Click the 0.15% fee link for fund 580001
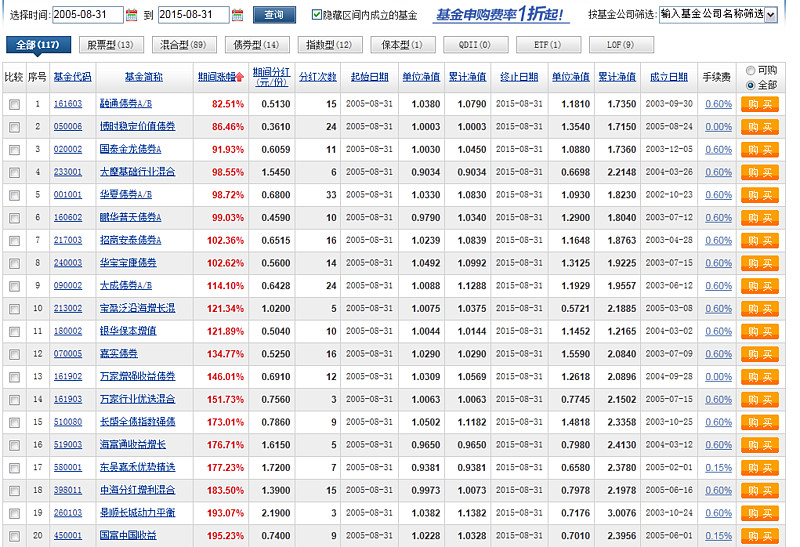 718,467
